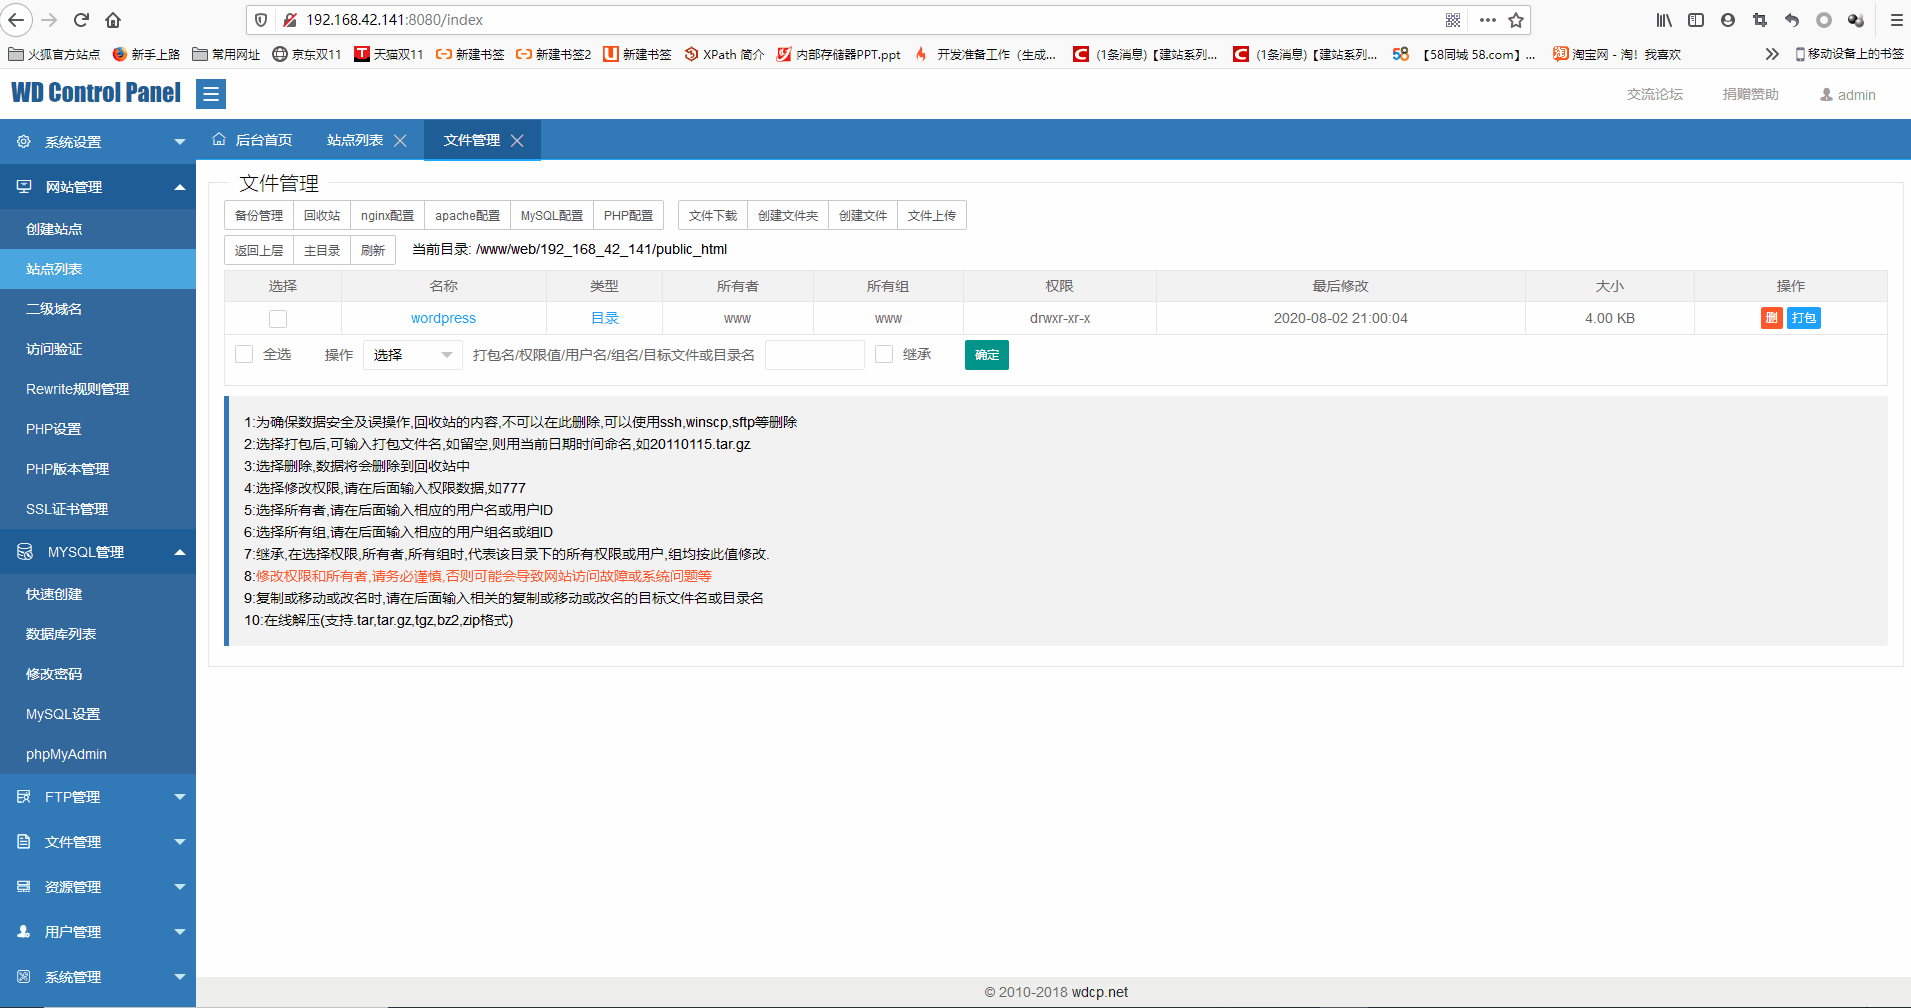
Task: Click the 文件上传 button
Action: (932, 215)
